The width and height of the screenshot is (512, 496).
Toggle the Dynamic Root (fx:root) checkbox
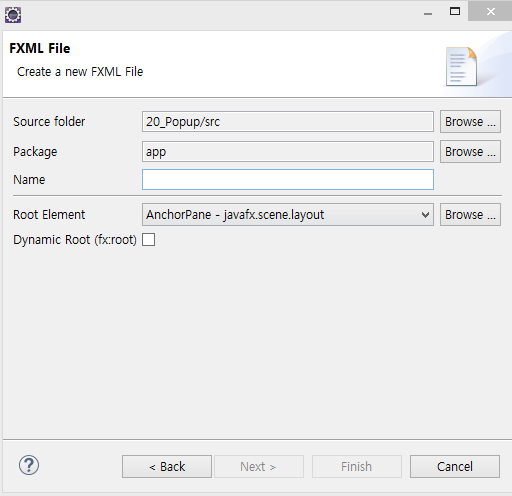(148, 240)
